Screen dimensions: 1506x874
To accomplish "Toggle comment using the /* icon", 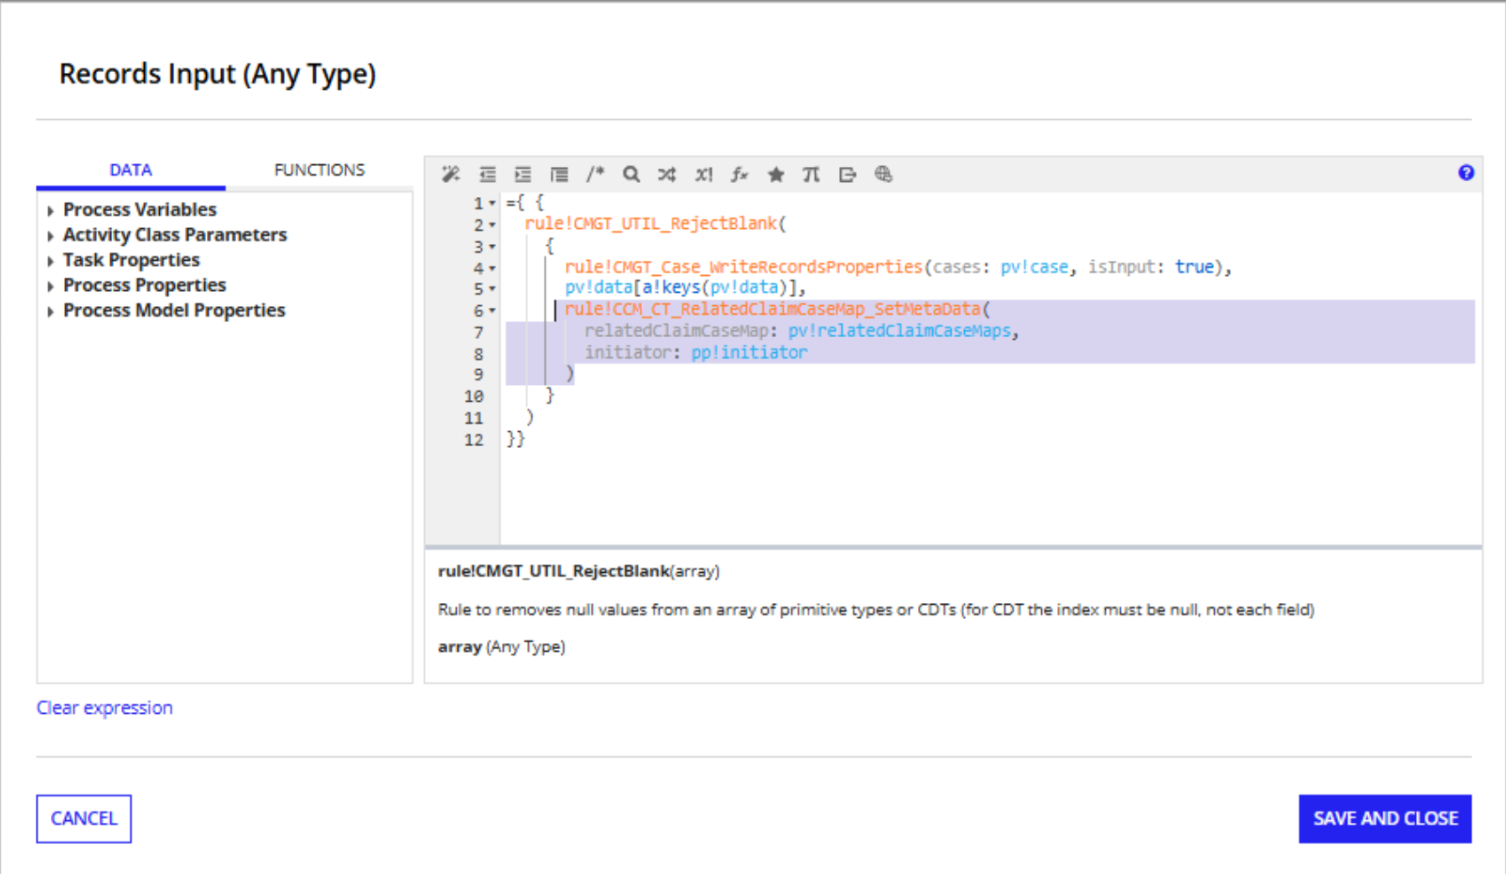I will click(595, 174).
